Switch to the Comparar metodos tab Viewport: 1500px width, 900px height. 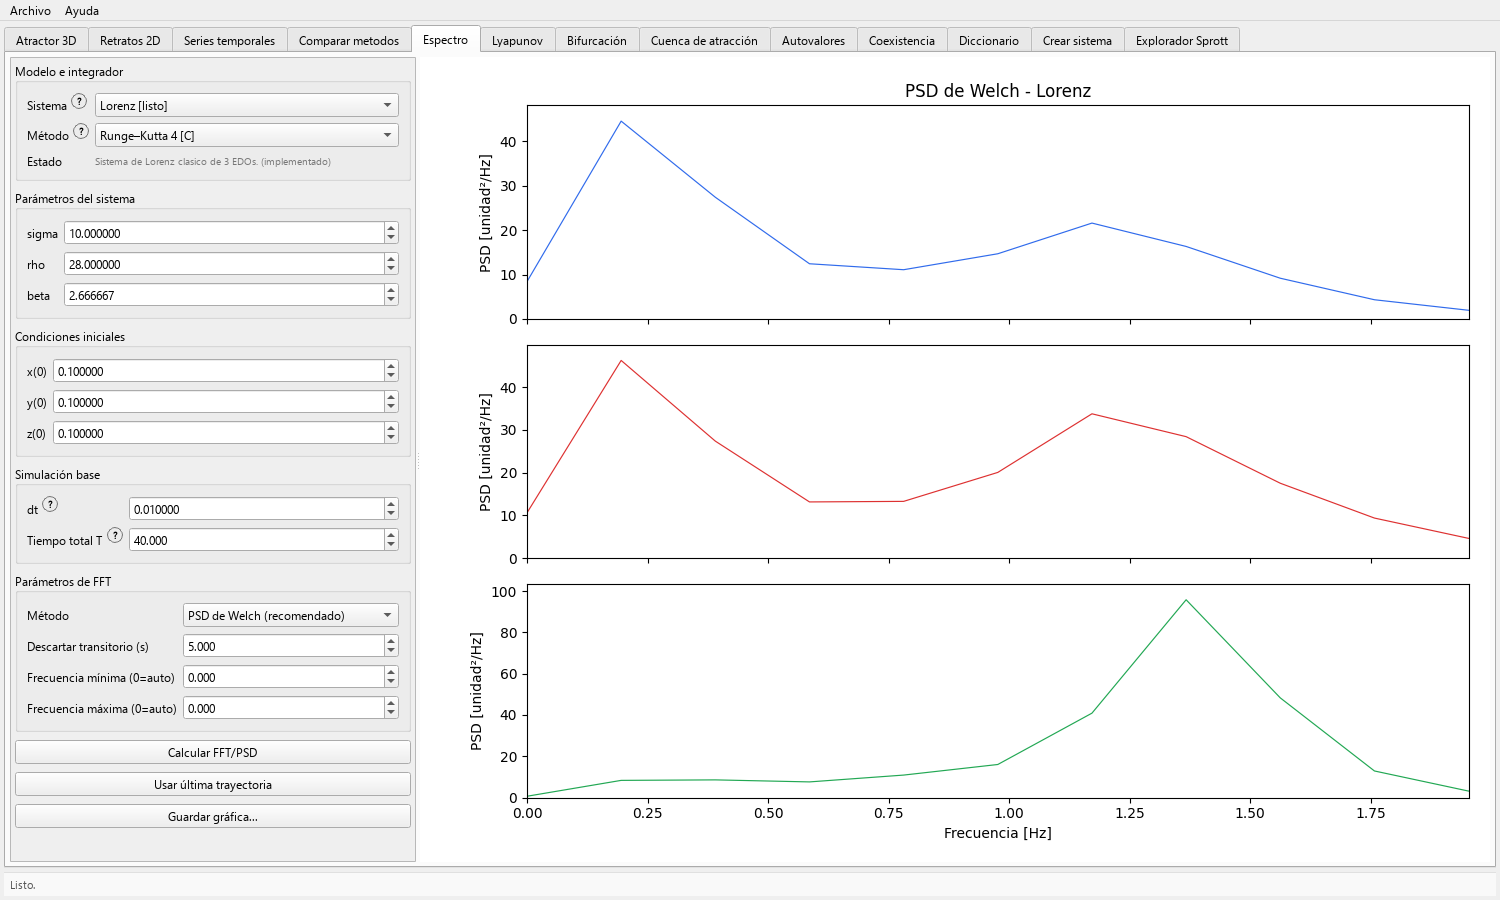pos(349,41)
